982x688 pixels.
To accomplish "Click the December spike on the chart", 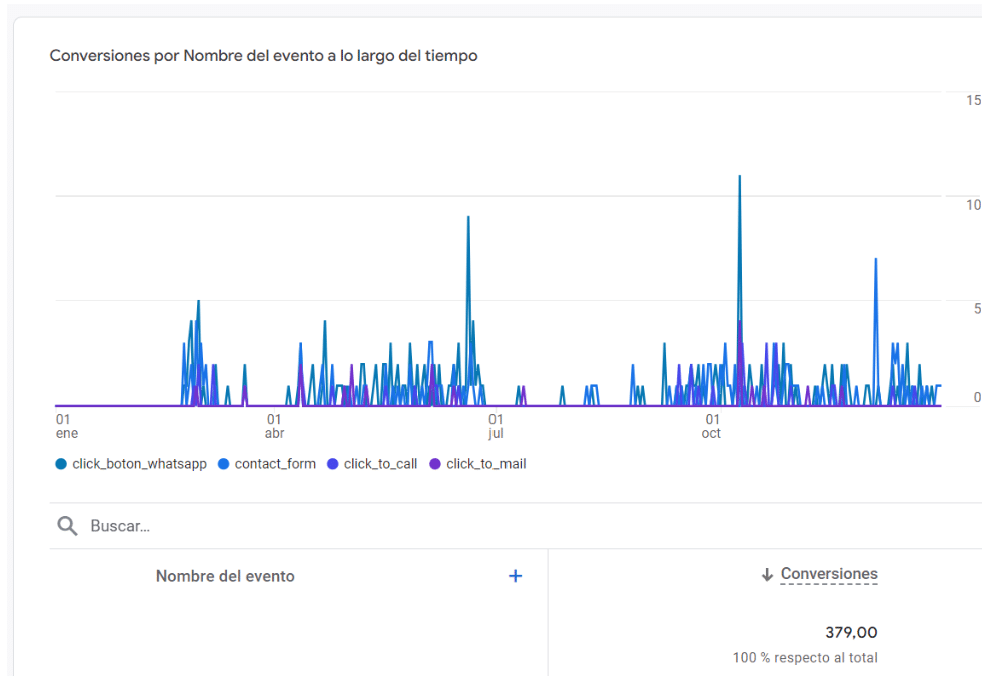I will [876, 261].
